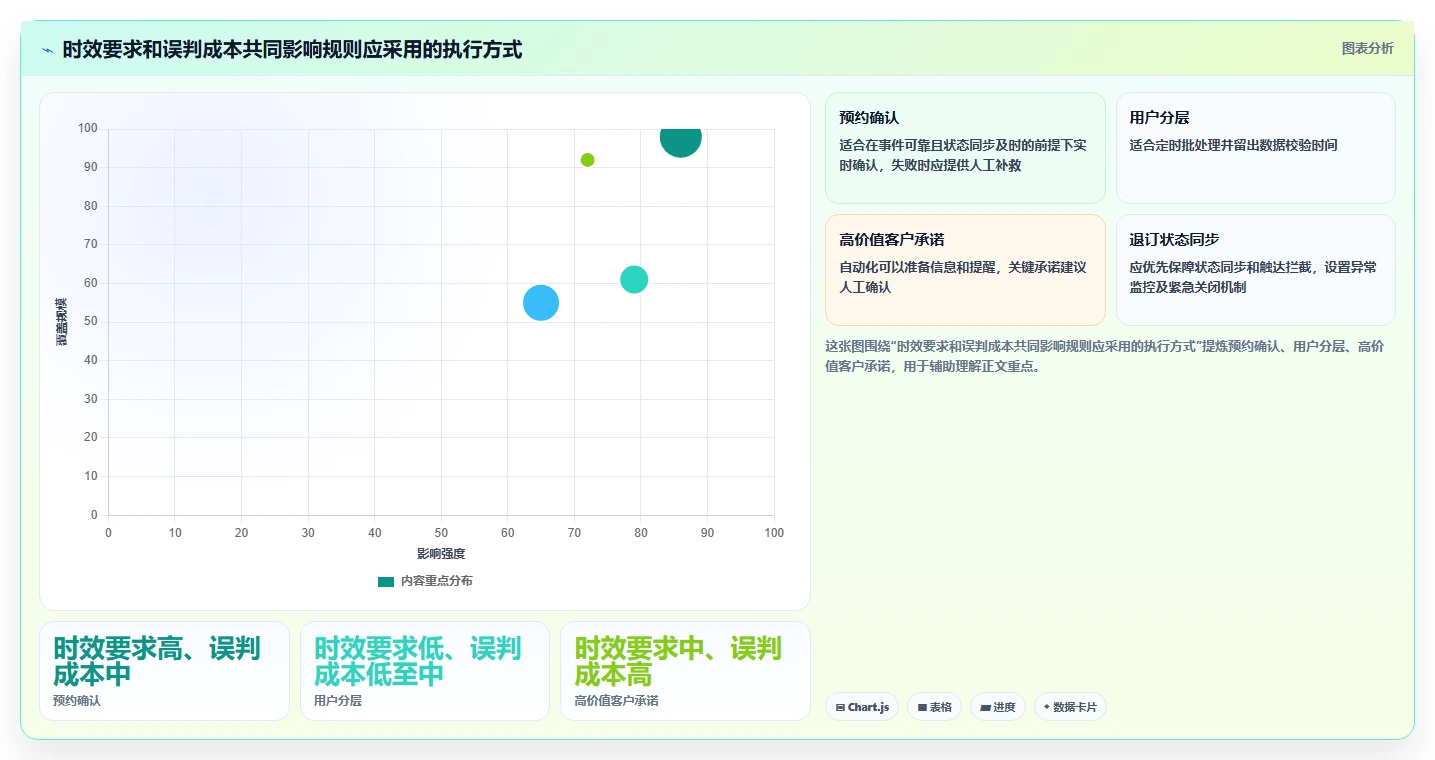The image size is (1435, 760).
Task: Open the 退订状态同步 info card
Action: [x=1255, y=270]
